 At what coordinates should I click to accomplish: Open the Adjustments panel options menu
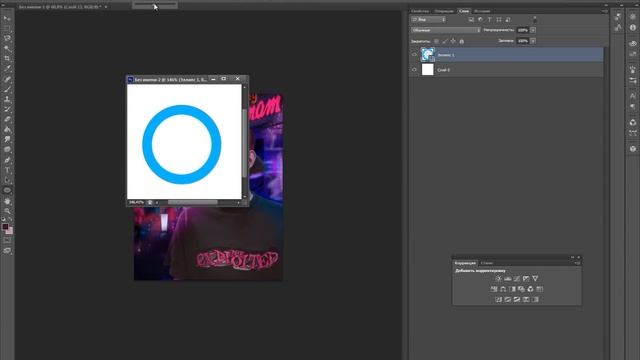(577, 263)
